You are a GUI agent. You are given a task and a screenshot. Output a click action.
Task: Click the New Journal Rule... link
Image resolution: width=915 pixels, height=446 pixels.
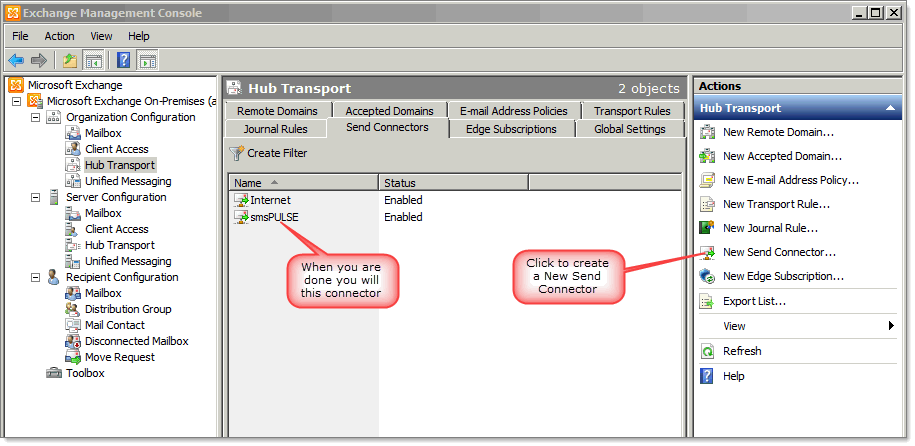(x=770, y=228)
